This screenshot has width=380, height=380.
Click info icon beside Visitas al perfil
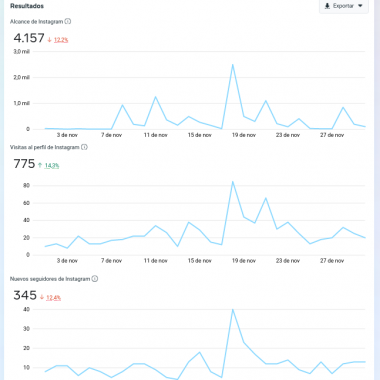(x=84, y=147)
